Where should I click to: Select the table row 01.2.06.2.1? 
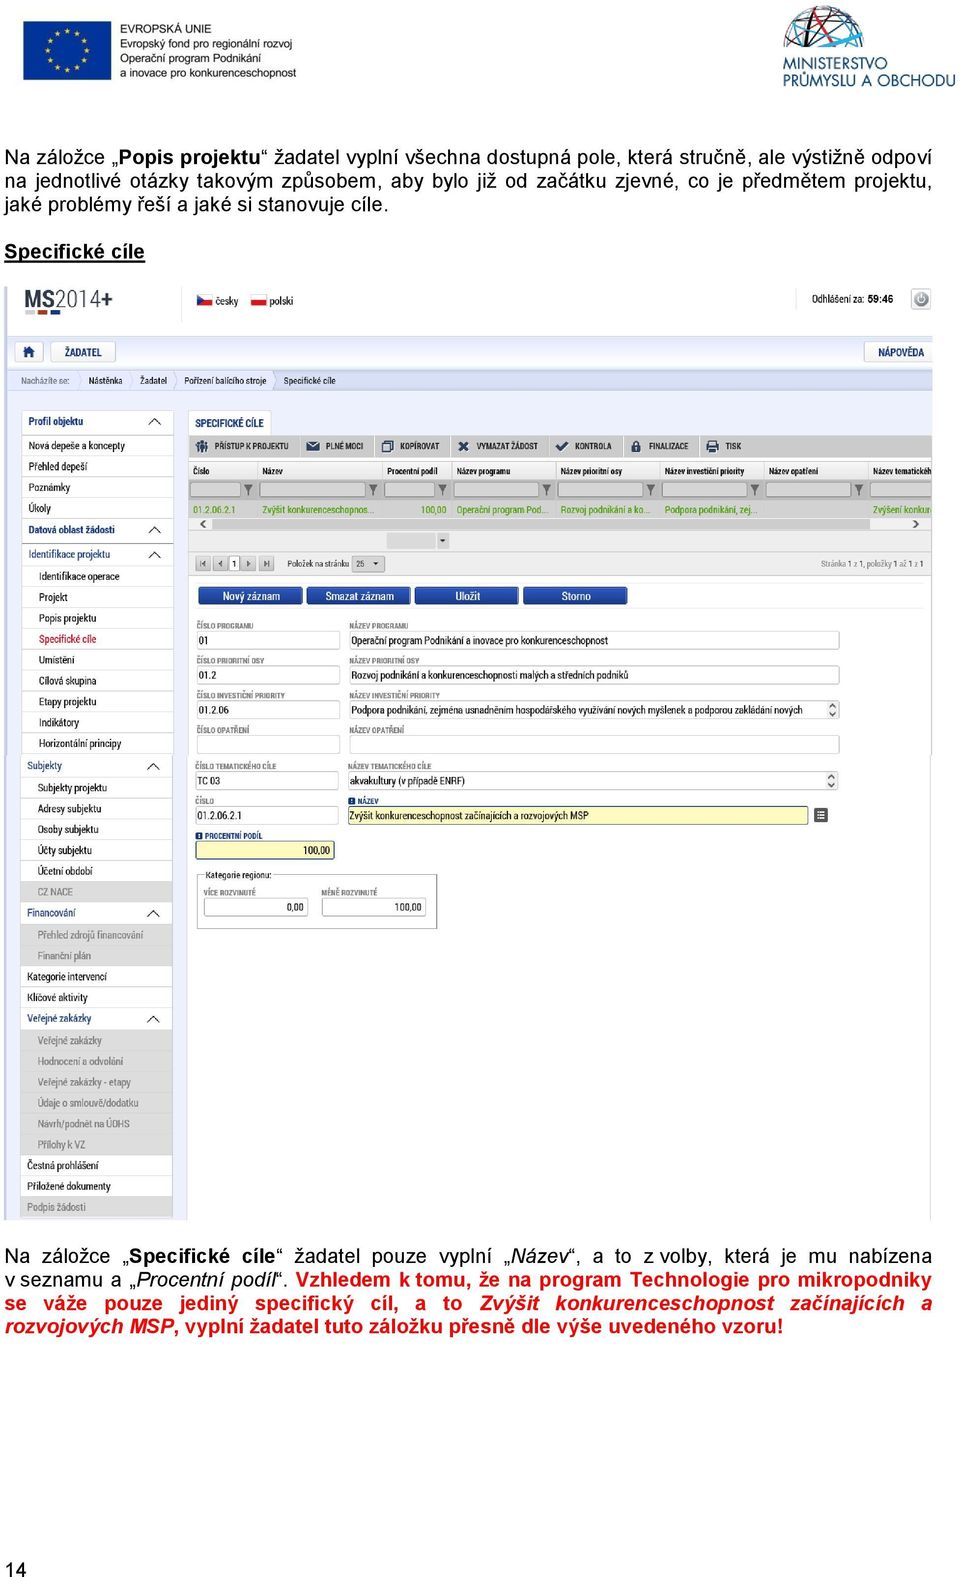click(x=560, y=510)
